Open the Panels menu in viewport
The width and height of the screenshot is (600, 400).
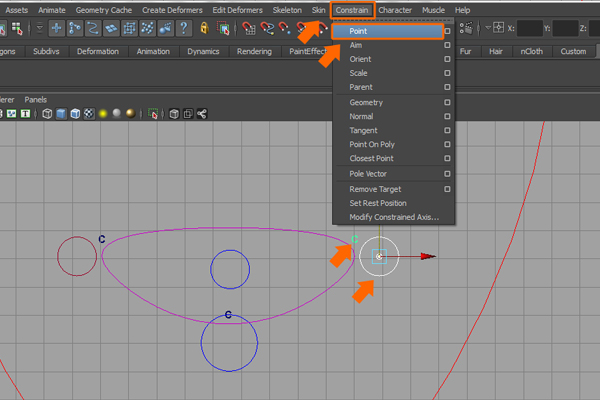(36, 100)
